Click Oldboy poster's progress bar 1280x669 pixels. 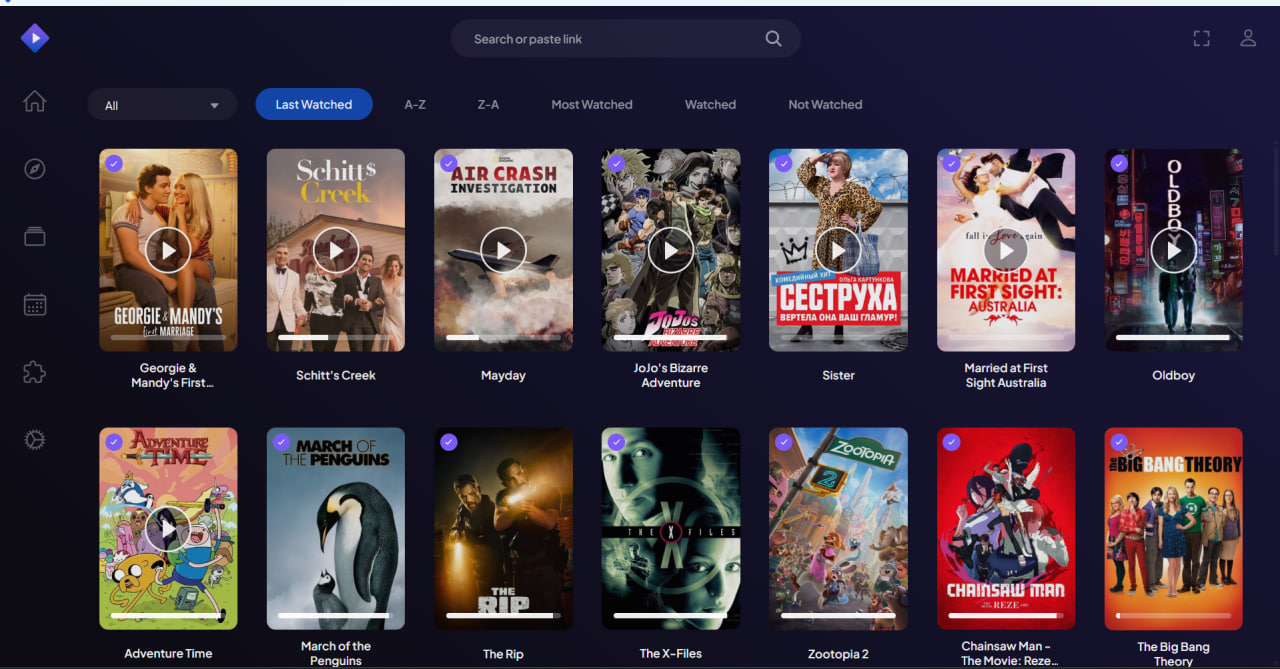pos(1173,338)
